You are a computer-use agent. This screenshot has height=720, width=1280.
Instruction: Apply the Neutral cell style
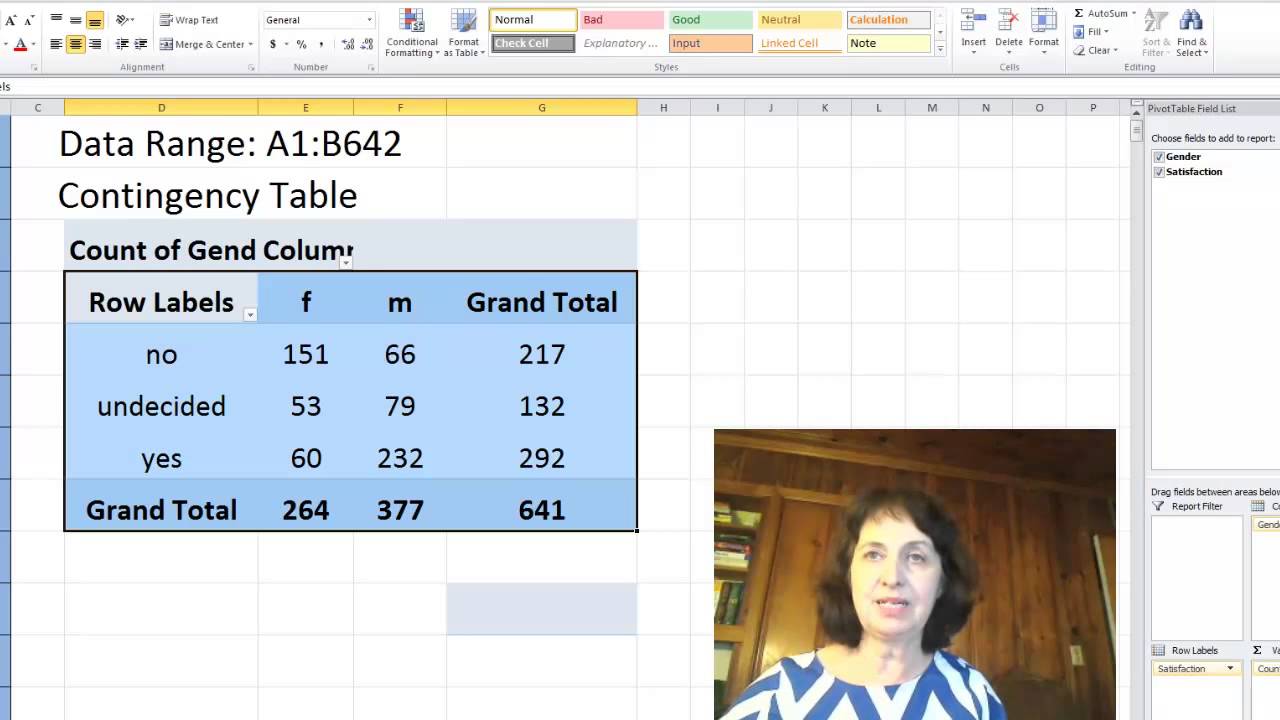click(x=799, y=20)
